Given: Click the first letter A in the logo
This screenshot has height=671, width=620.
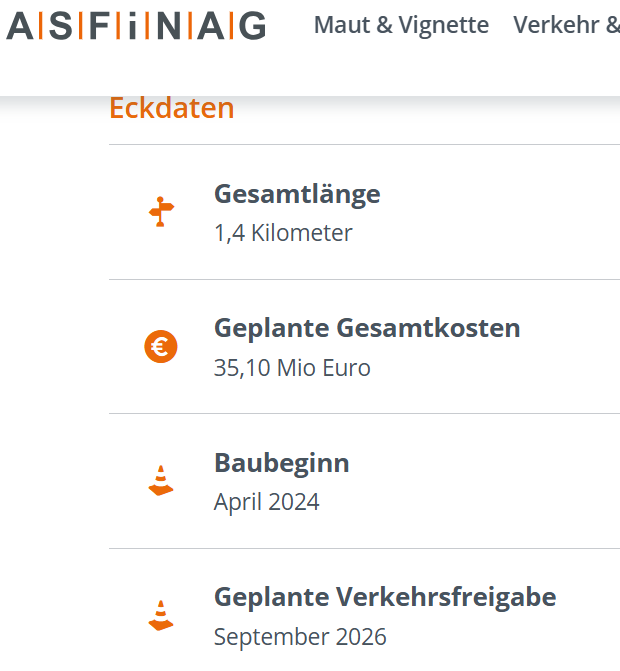Looking at the screenshot, I should pos(20,26).
